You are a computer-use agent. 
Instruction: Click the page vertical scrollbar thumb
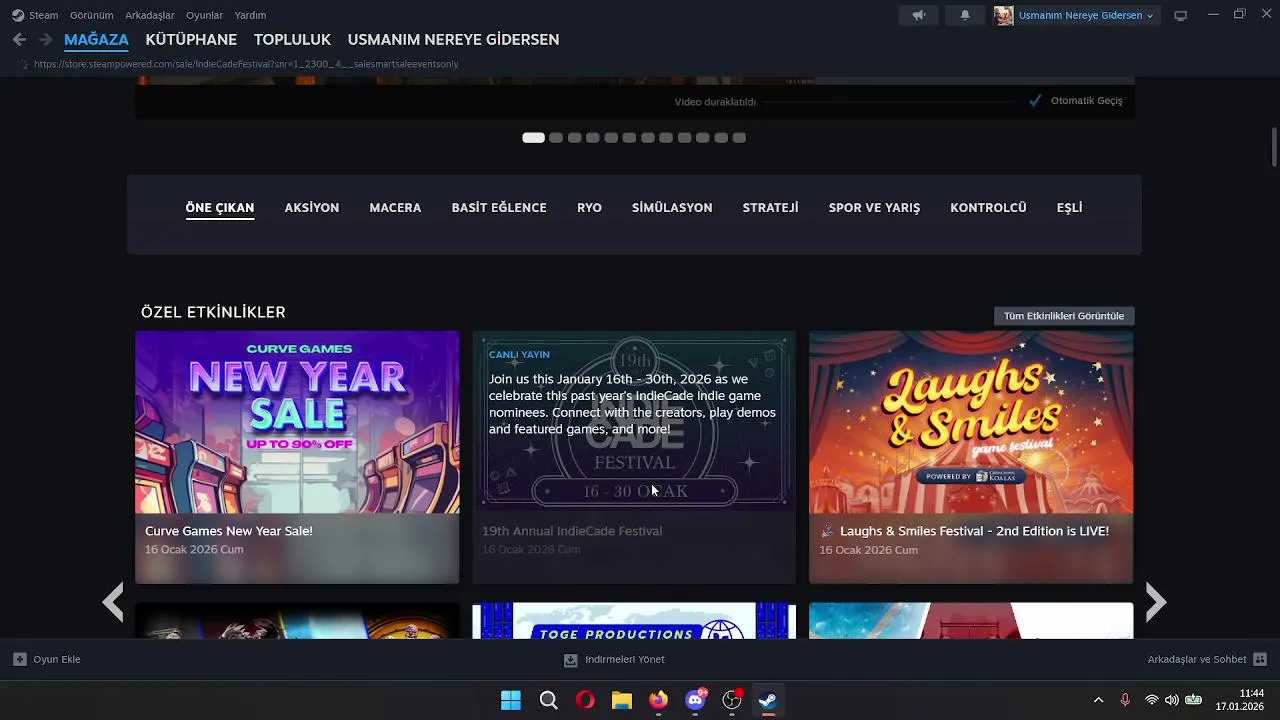[1274, 147]
